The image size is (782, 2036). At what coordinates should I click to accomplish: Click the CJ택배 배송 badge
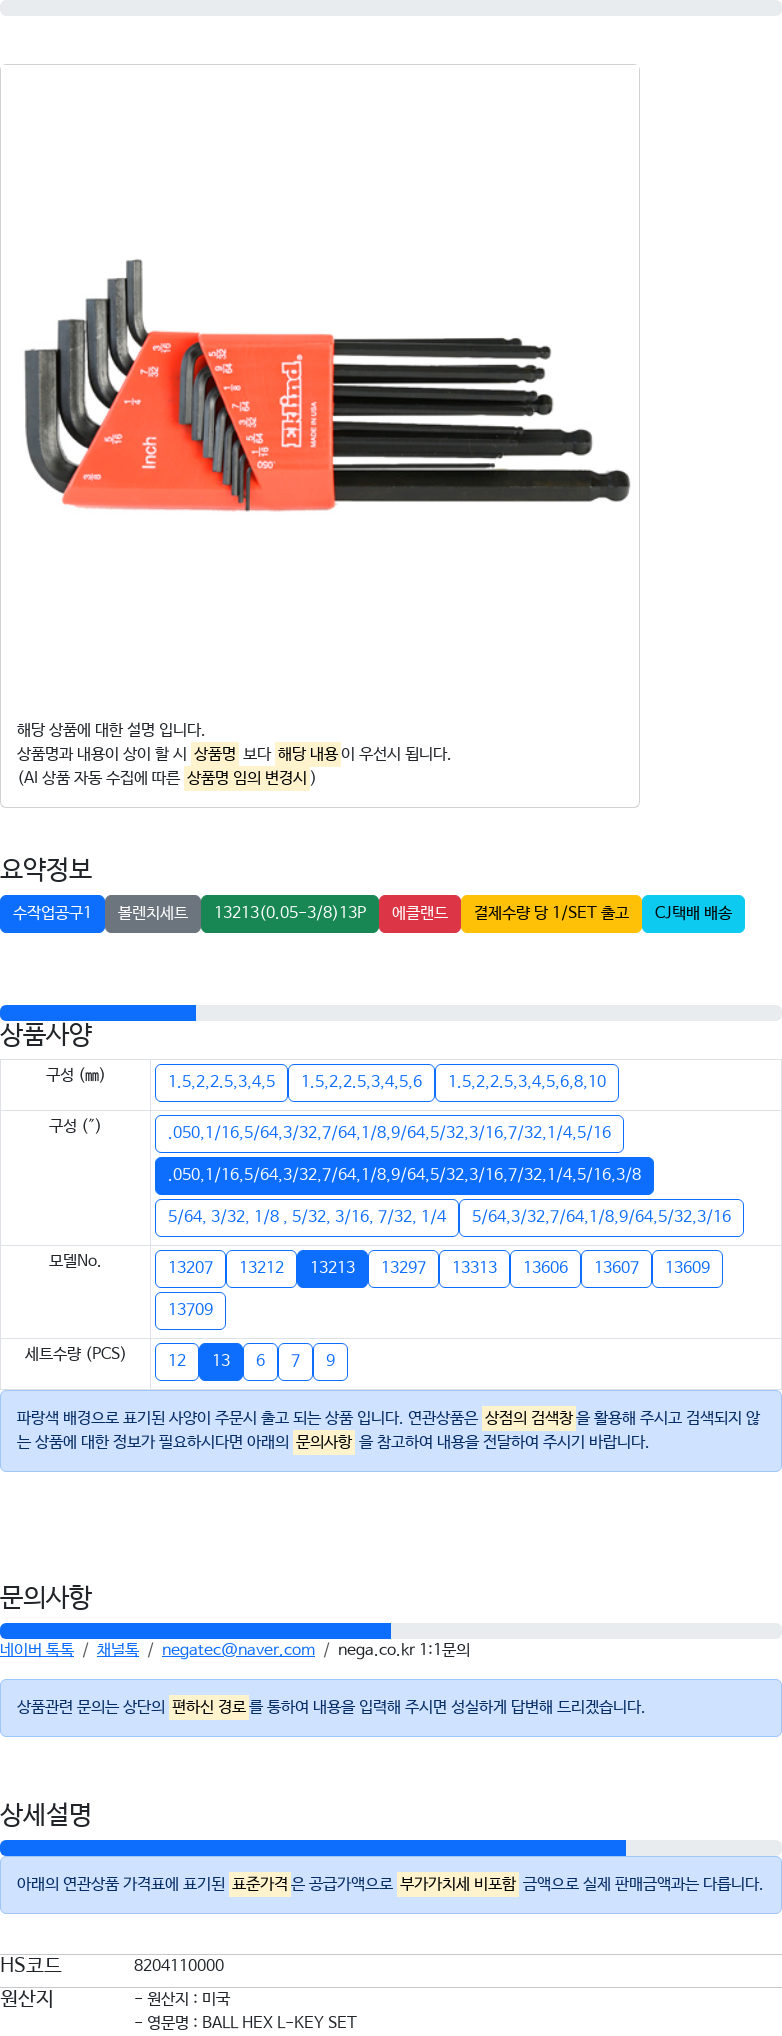(x=693, y=913)
